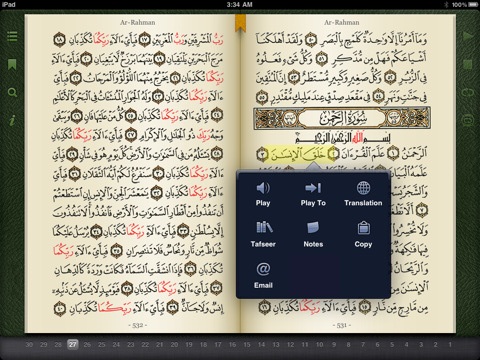Screen dimensions: 480x360
Task: Tap Ar-Rahman header above page 532
Action: [x=138, y=22]
